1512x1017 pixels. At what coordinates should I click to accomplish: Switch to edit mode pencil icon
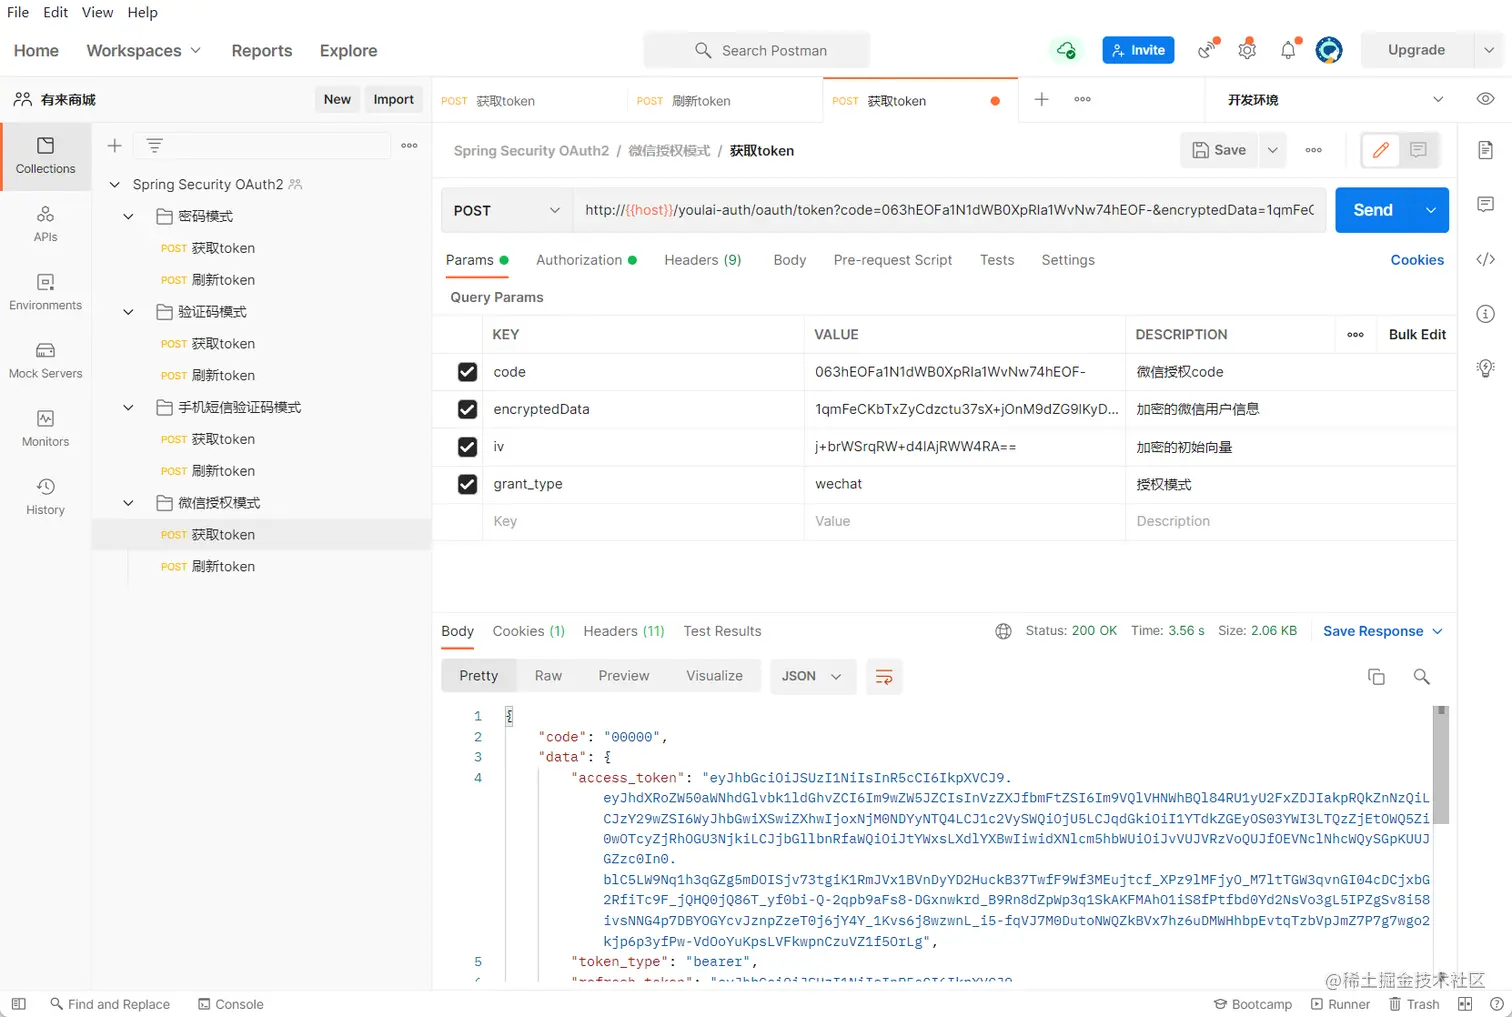pos(1381,150)
